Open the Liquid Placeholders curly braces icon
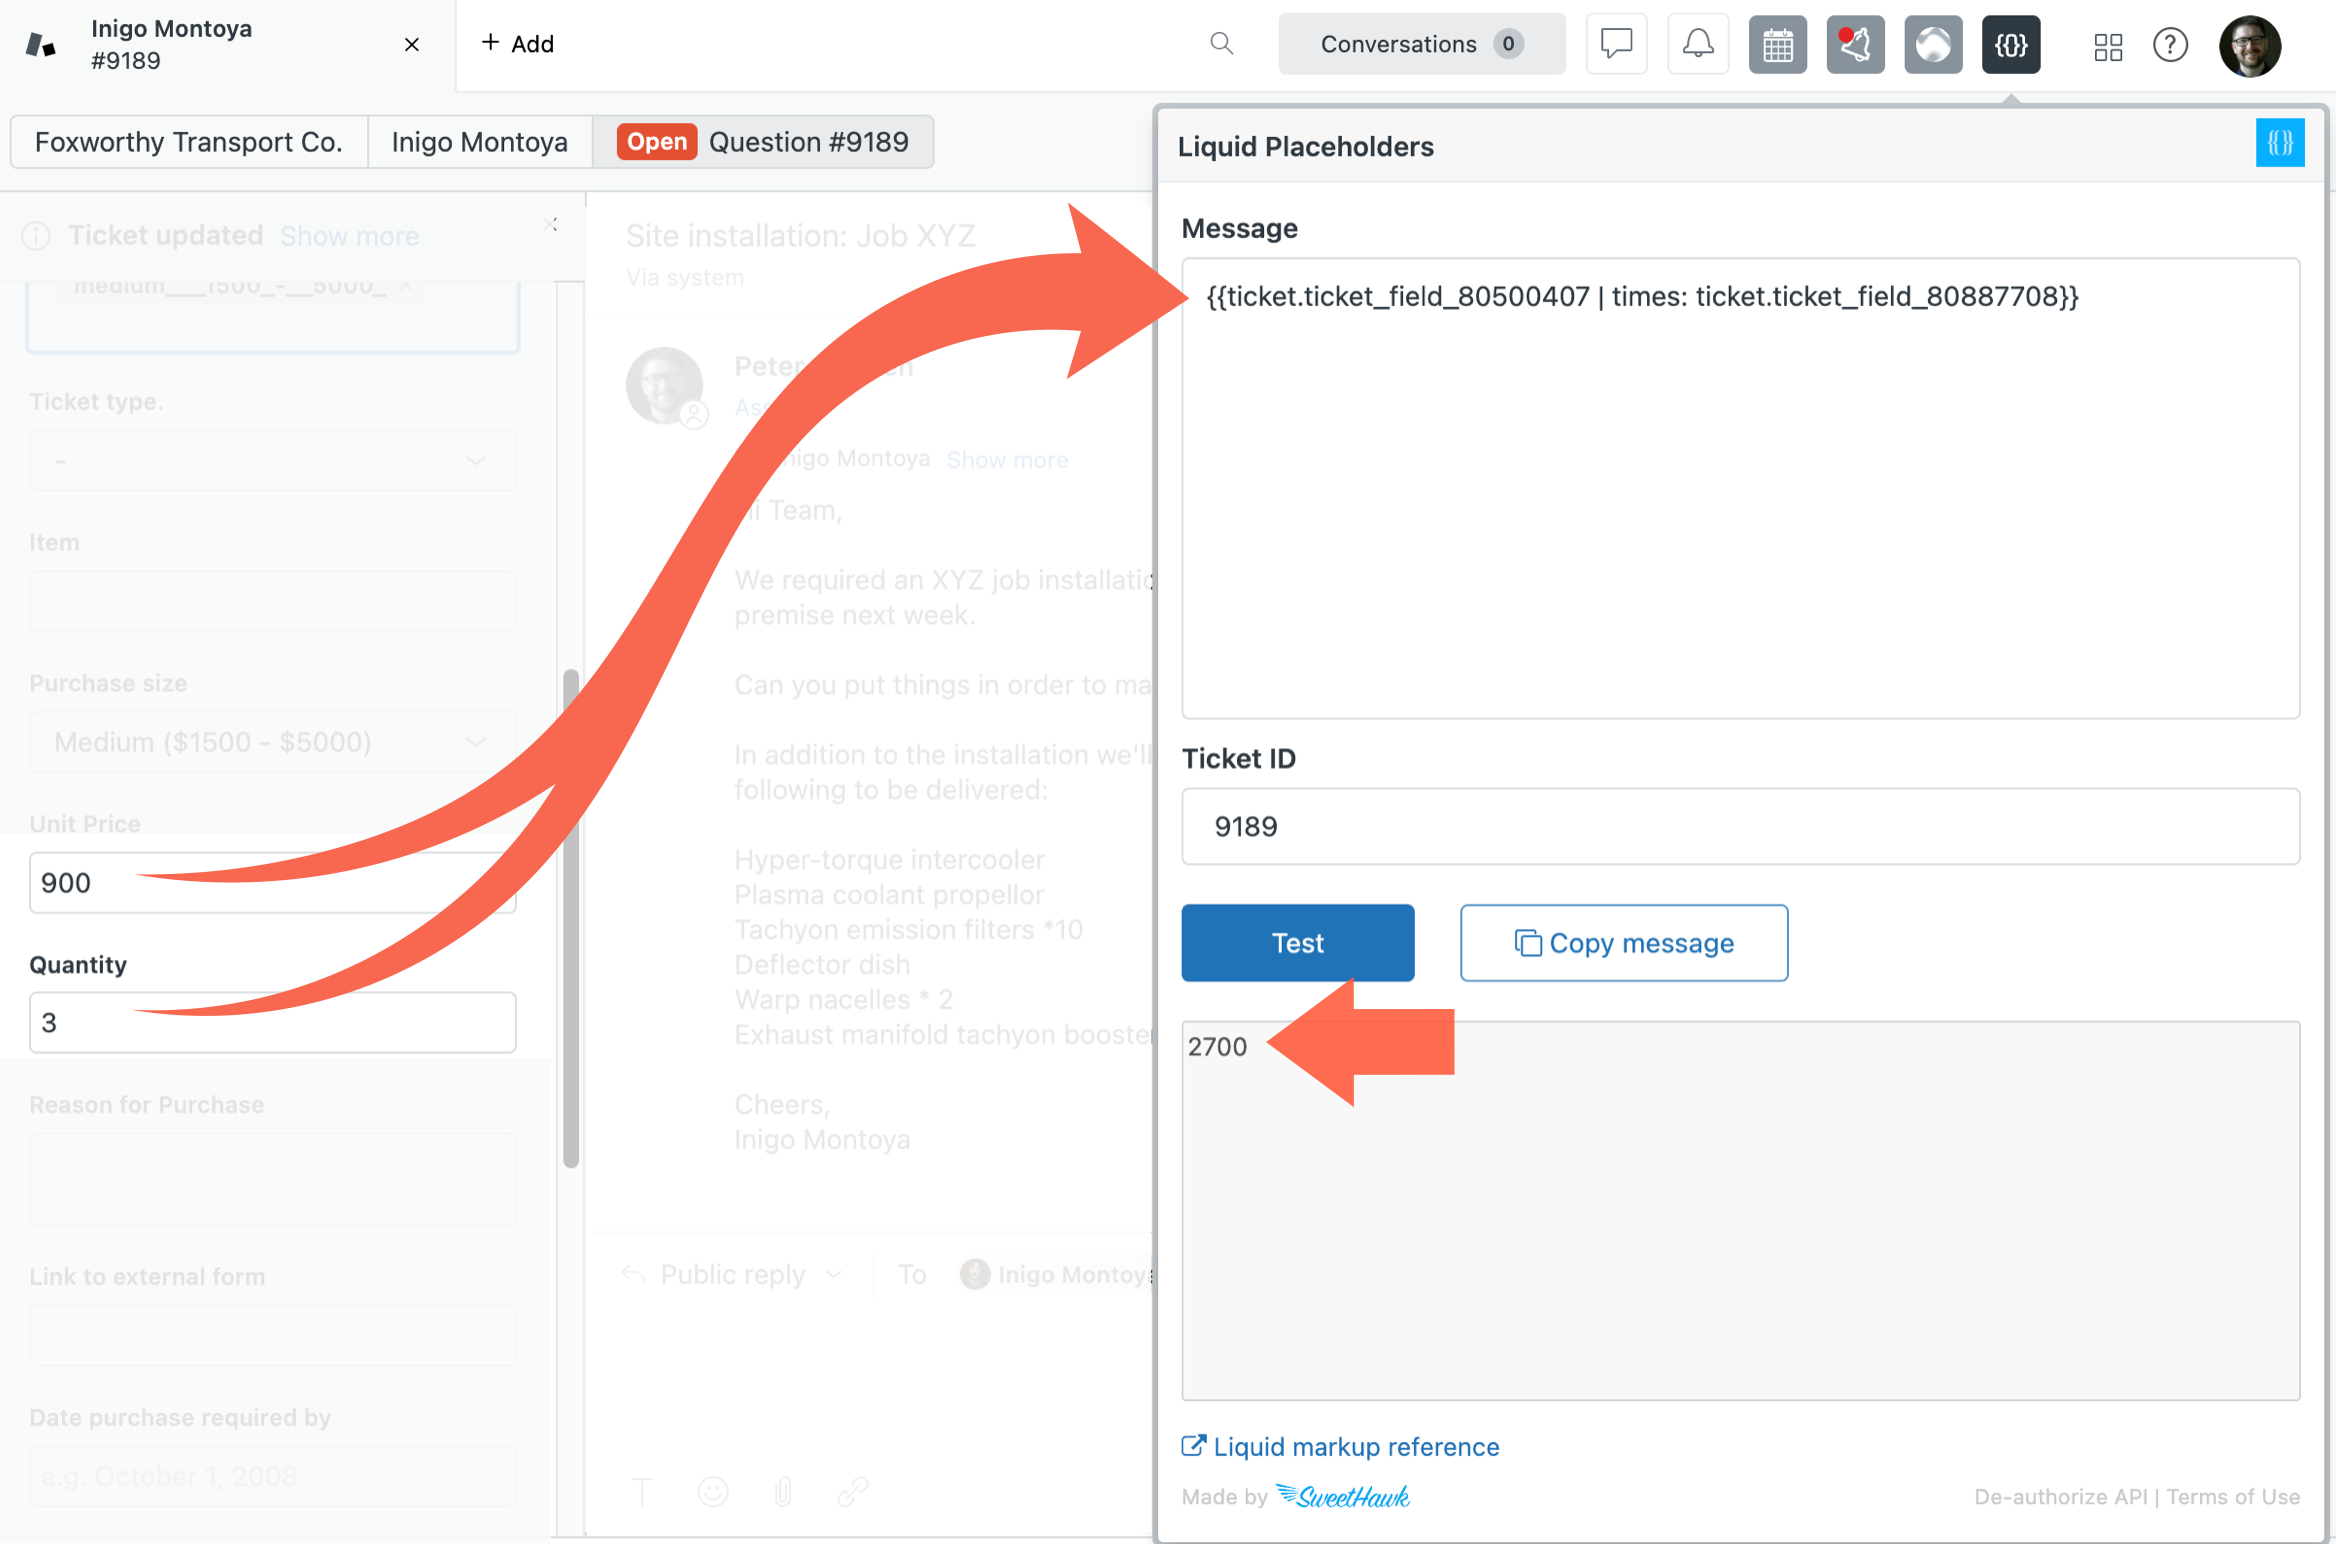The image size is (2336, 1544). (x=2011, y=44)
